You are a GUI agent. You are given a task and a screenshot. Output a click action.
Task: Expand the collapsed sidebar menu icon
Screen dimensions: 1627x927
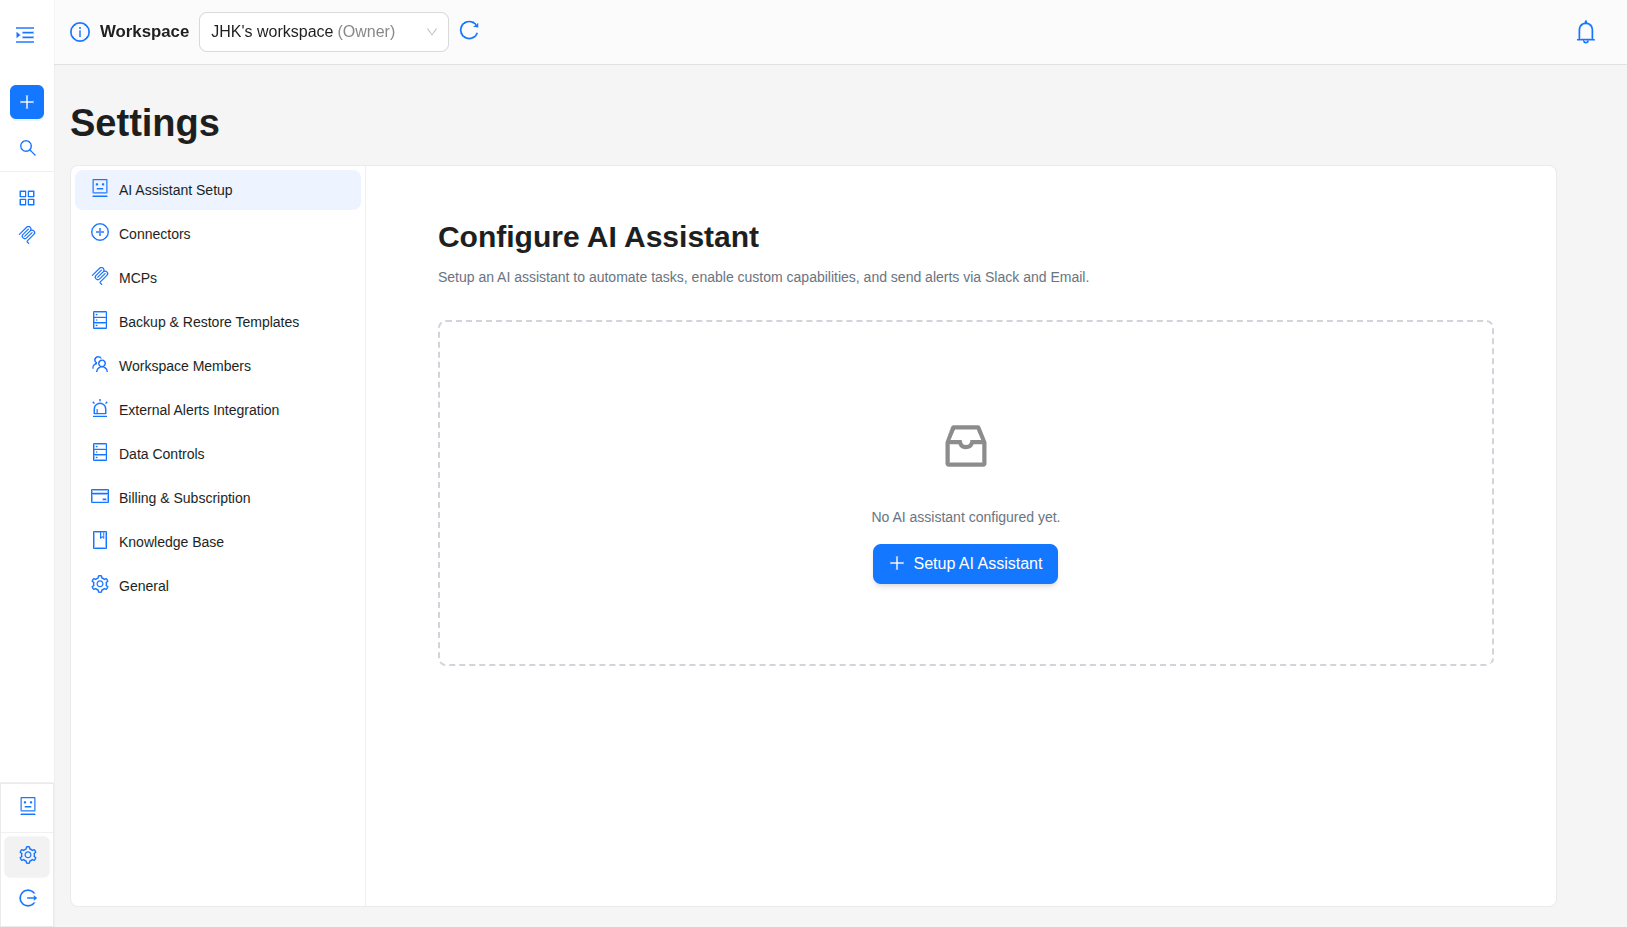(26, 35)
